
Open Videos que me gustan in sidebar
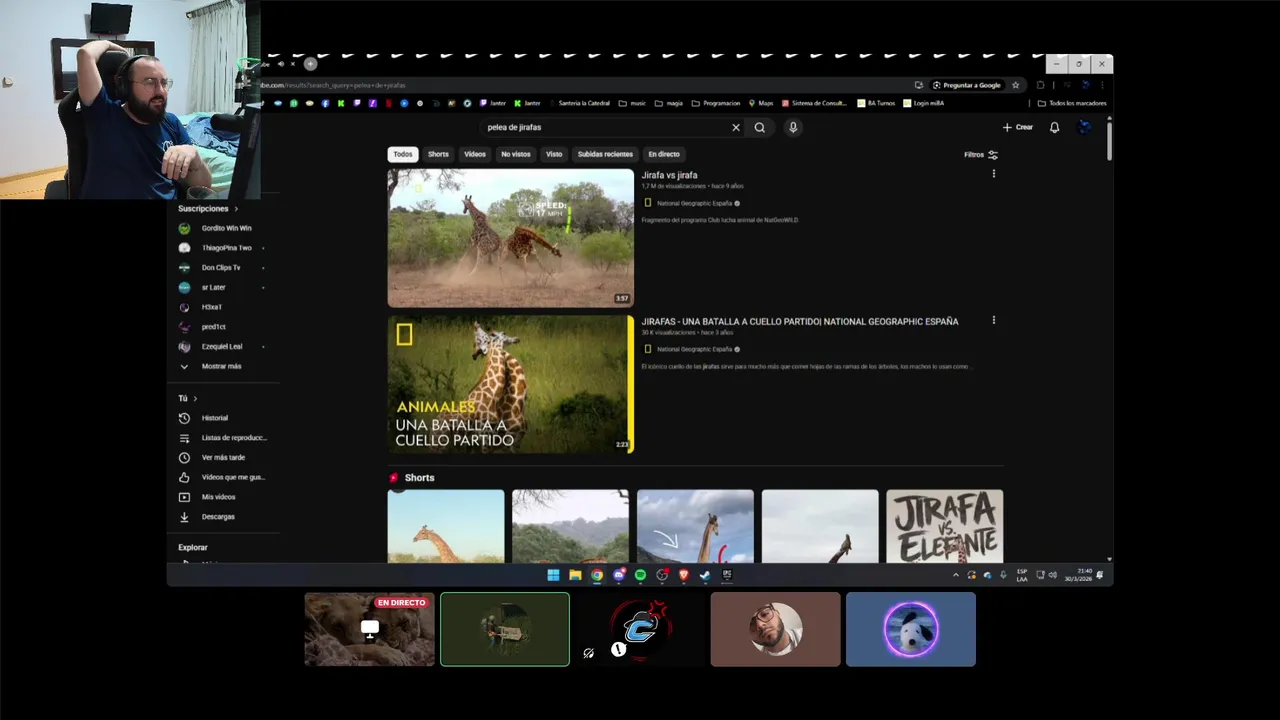point(222,477)
